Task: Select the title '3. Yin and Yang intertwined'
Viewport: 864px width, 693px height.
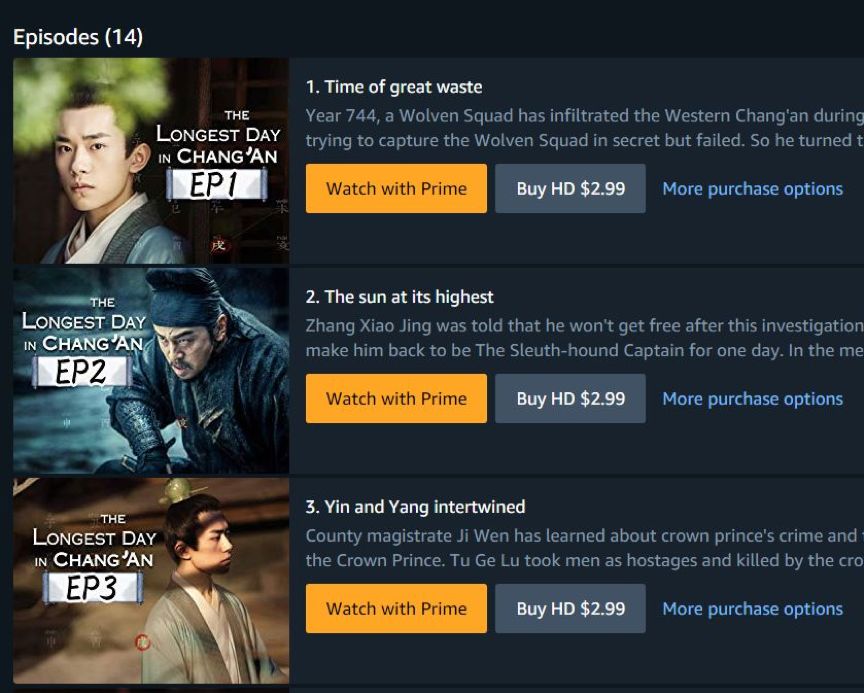Action: tap(415, 507)
